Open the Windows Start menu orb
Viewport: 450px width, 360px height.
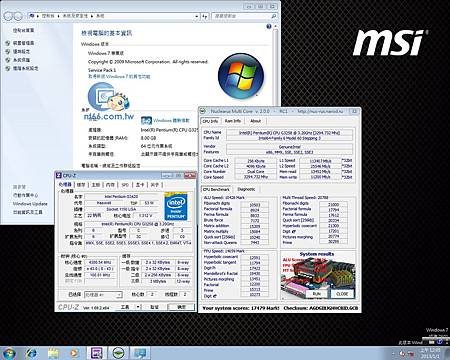pos(8,353)
